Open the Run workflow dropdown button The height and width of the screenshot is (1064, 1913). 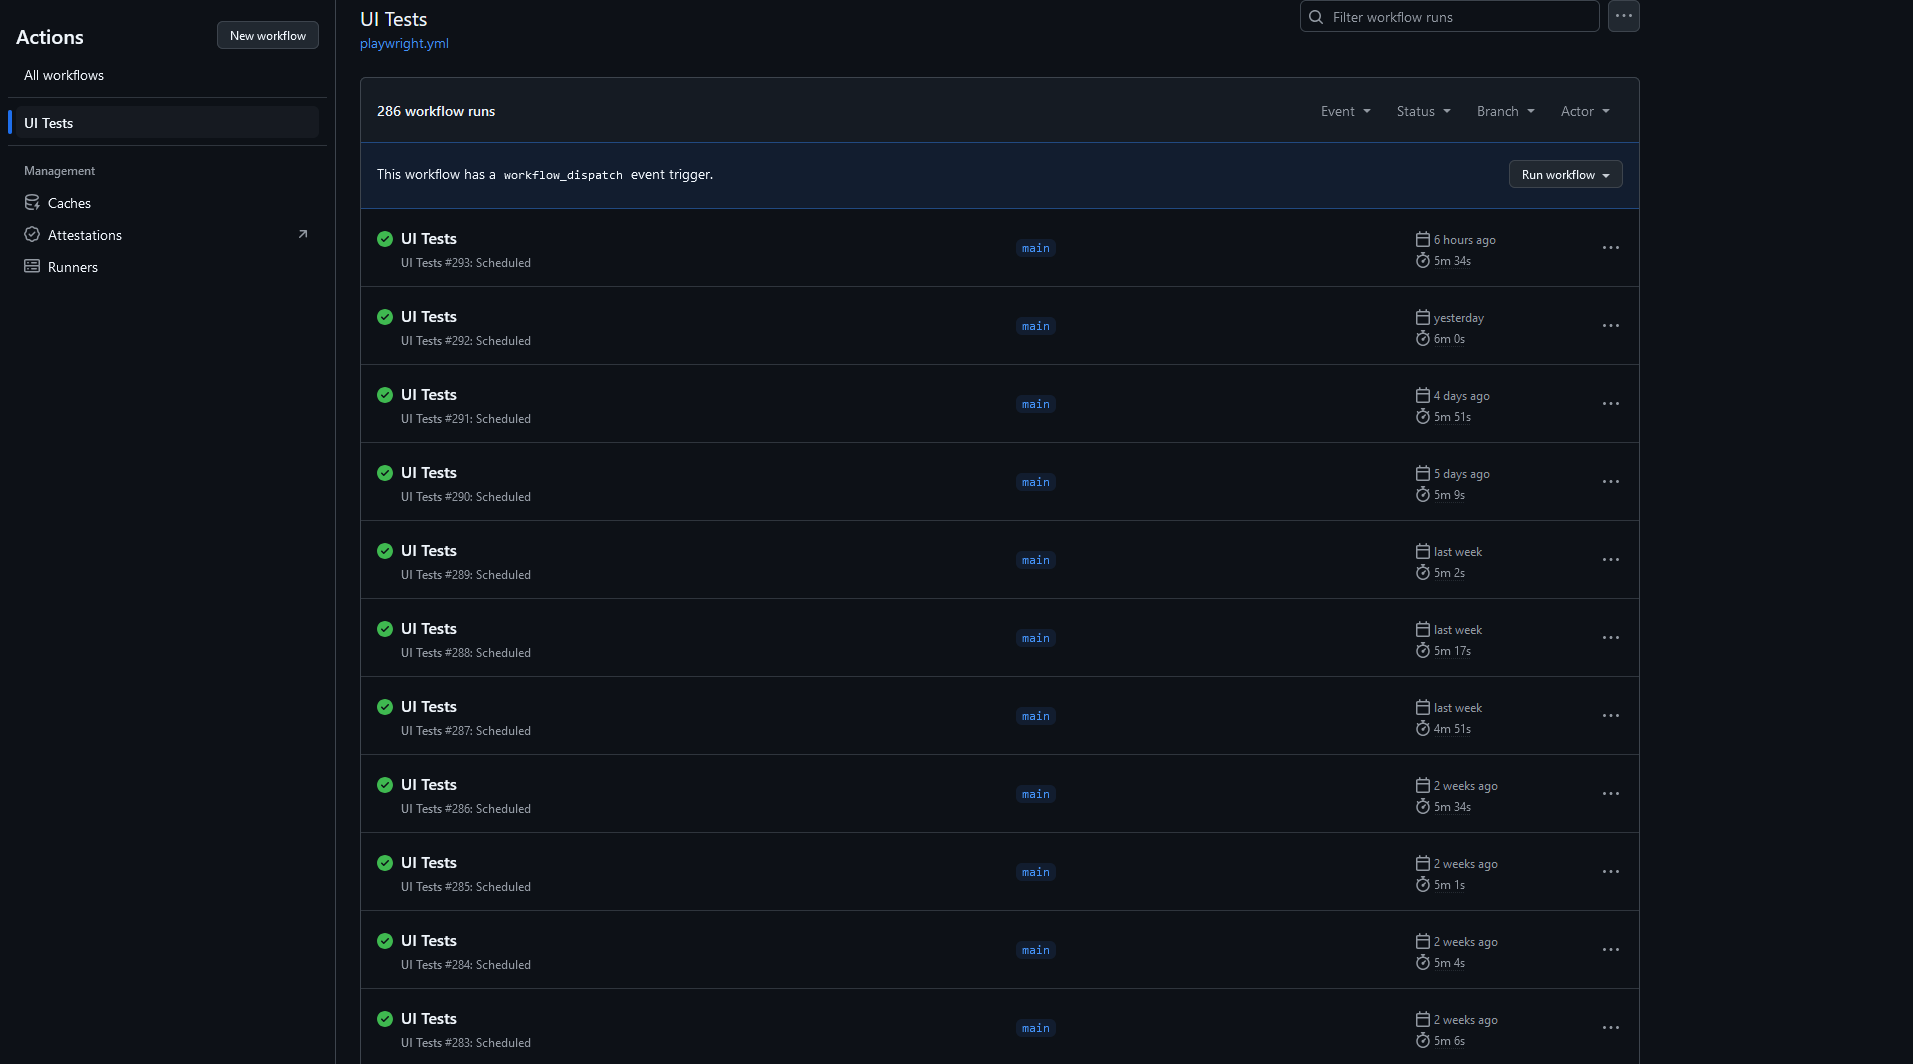click(1565, 175)
